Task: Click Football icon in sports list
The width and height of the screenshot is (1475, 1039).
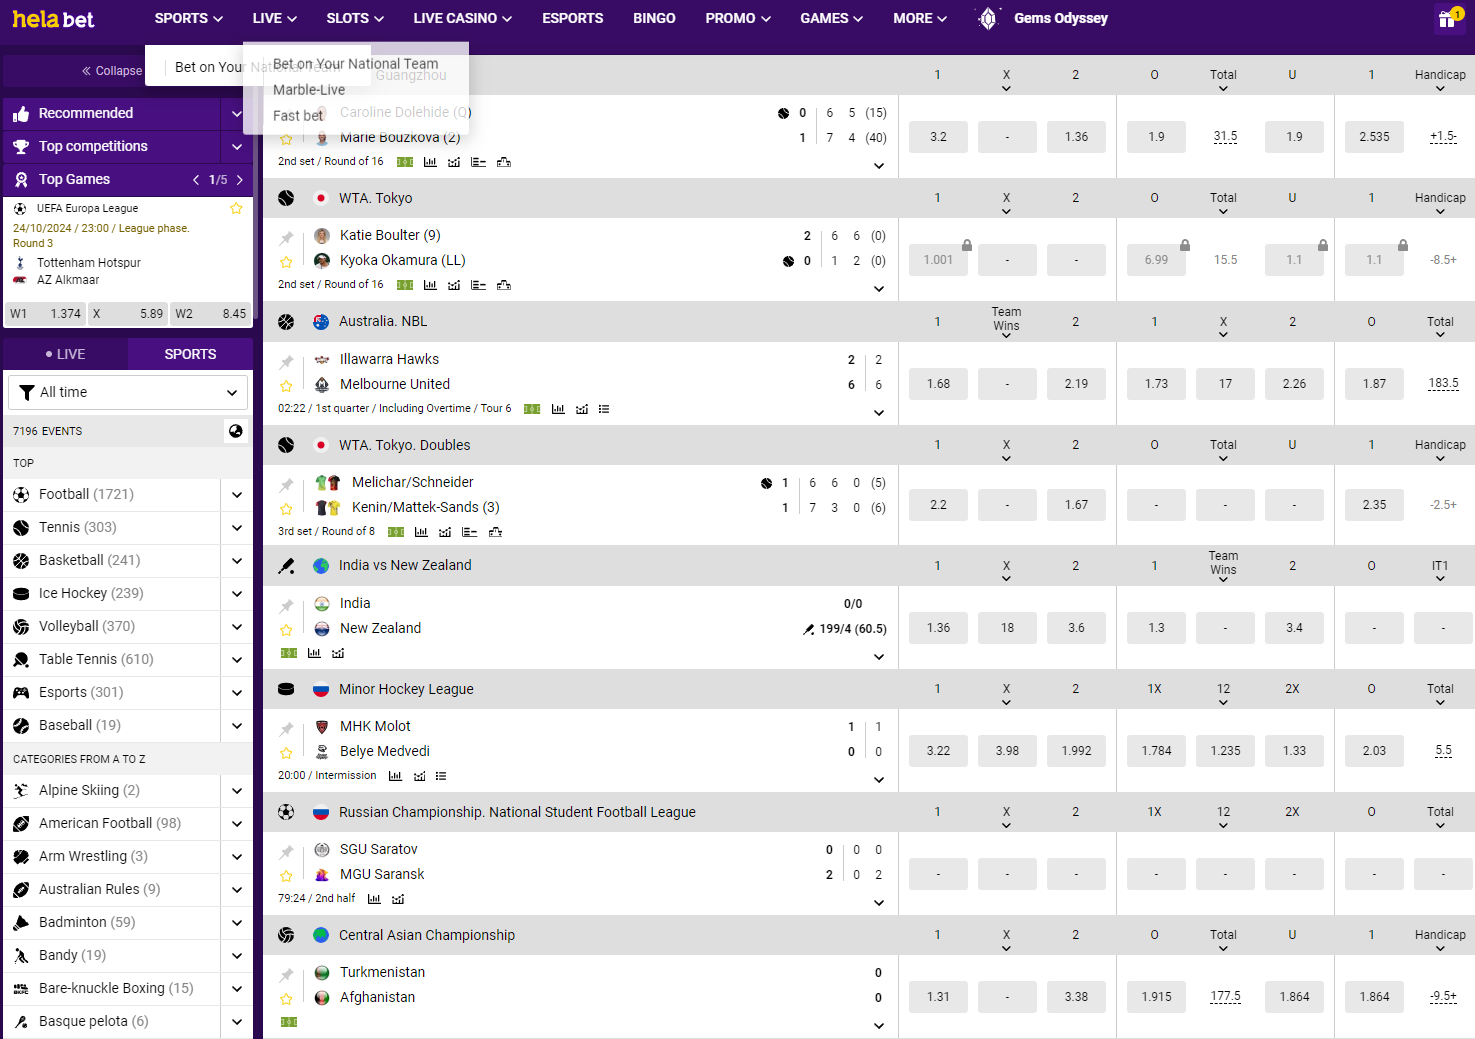Action: pyautogui.click(x=21, y=495)
